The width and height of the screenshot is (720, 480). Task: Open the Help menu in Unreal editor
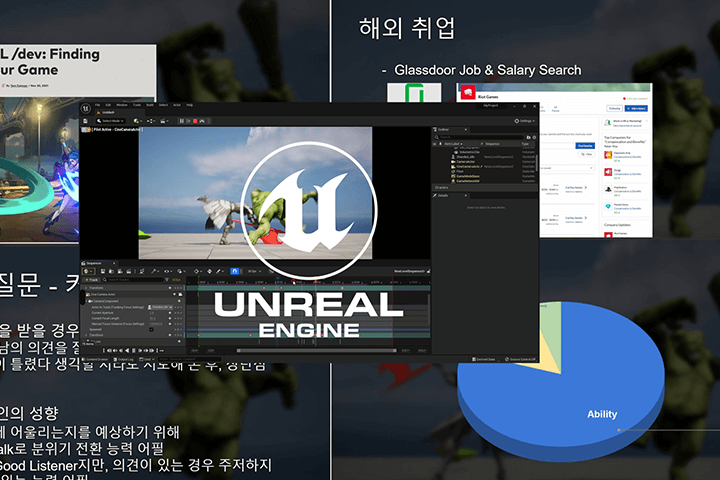click(190, 105)
